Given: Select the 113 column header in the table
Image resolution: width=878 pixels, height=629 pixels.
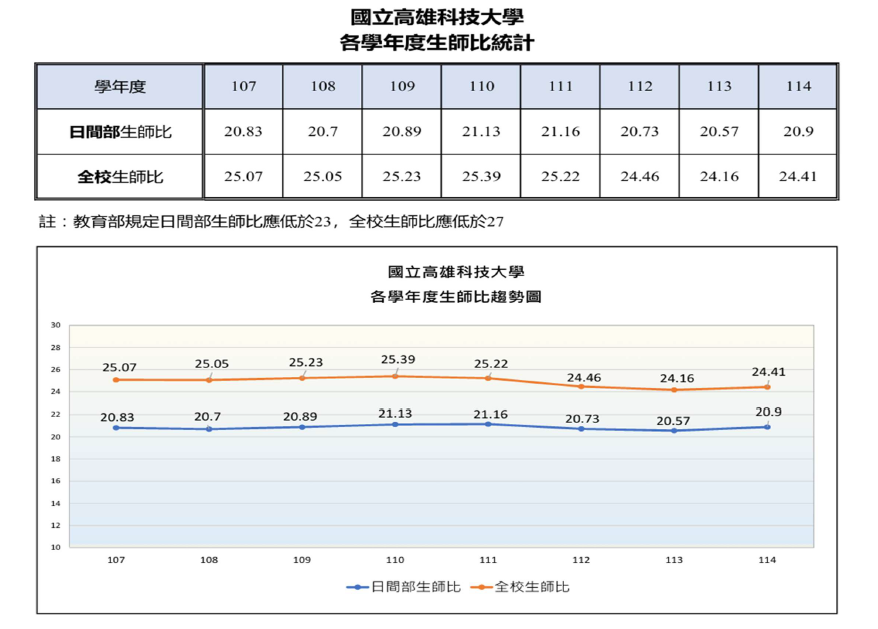Looking at the screenshot, I should [719, 87].
